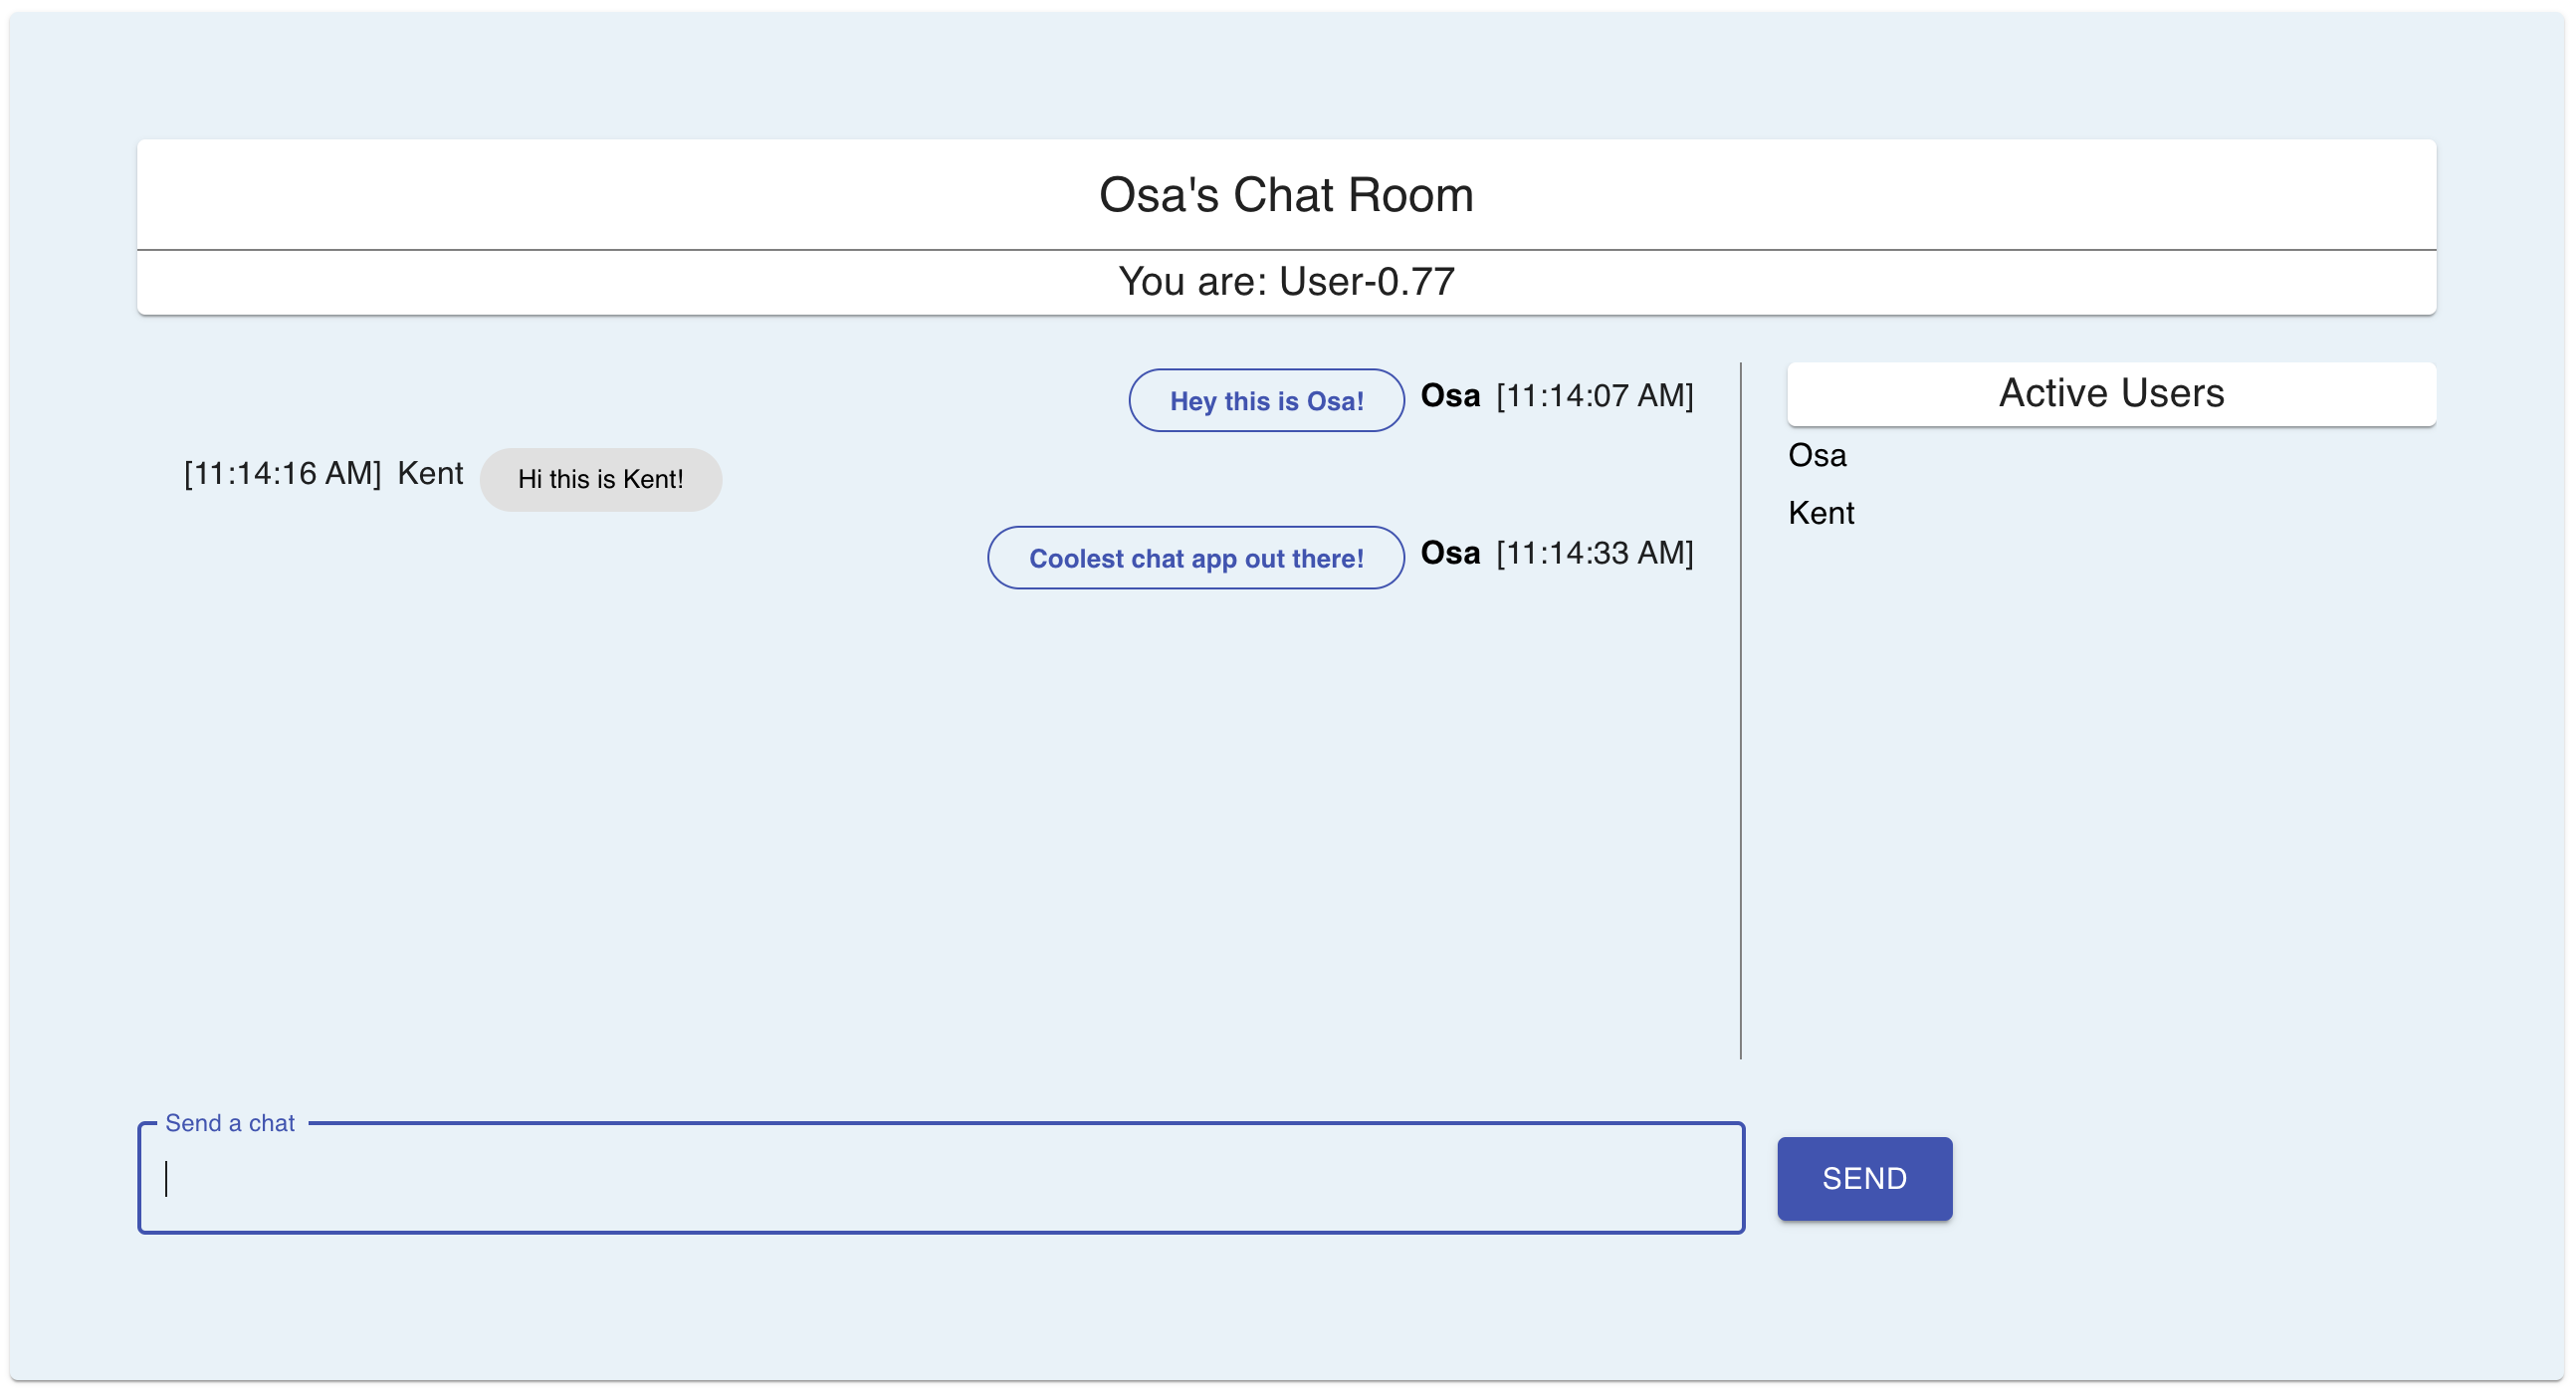Click bold Osa name on first message
2576x1390 pixels.
[1449, 396]
